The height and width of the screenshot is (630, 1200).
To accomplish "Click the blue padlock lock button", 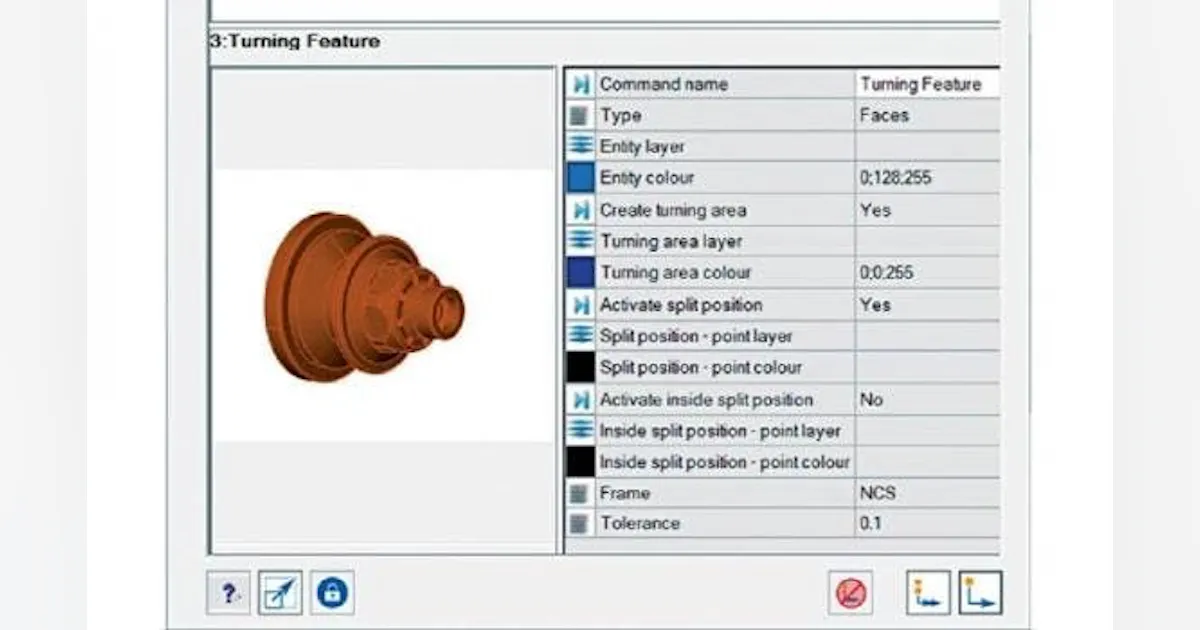I will pyautogui.click(x=332, y=593).
